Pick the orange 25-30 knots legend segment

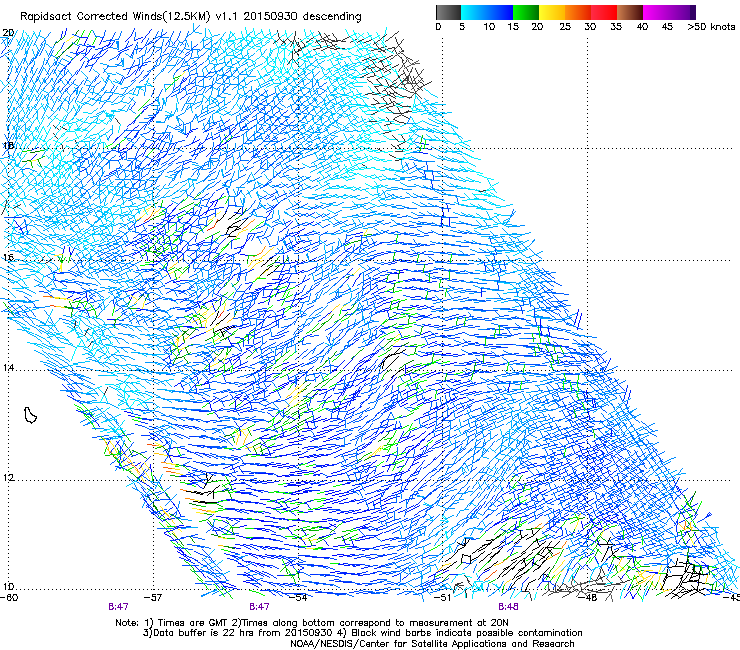coord(578,12)
